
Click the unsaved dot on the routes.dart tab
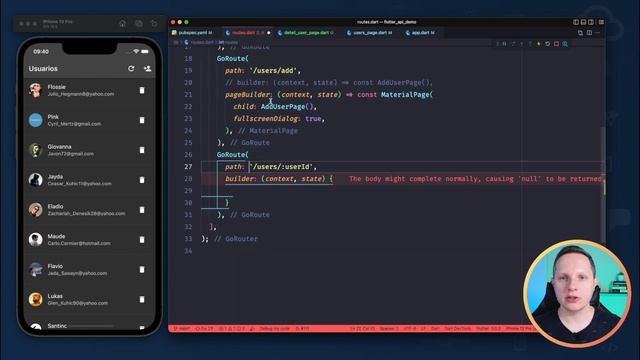click(269, 33)
